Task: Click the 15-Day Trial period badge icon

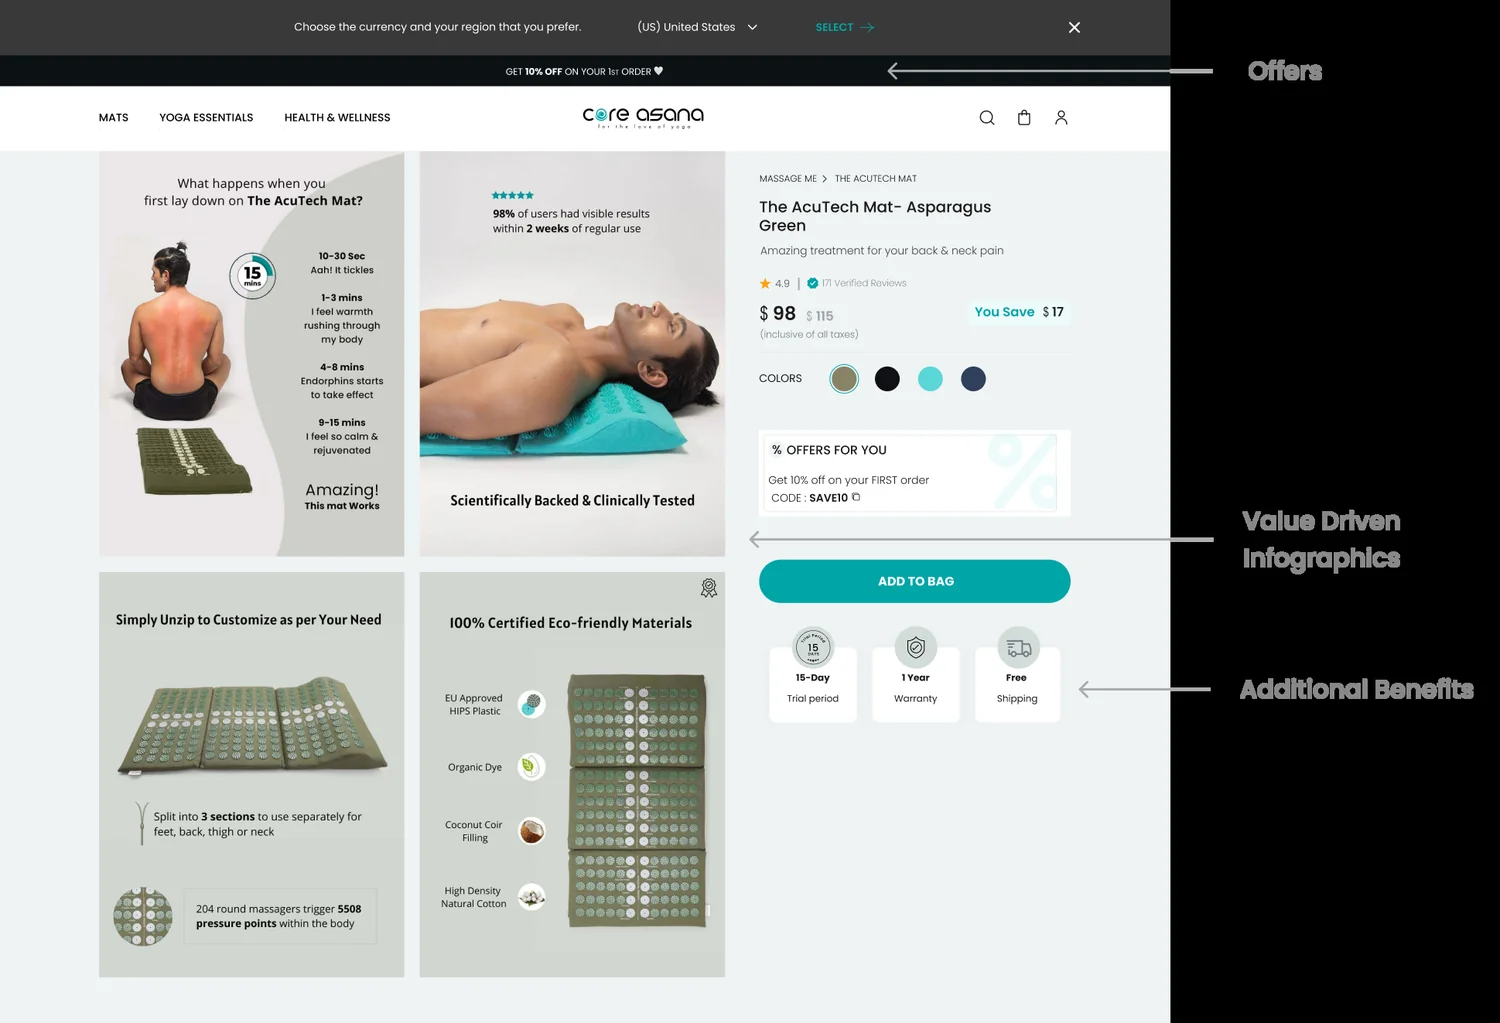Action: 813,647
